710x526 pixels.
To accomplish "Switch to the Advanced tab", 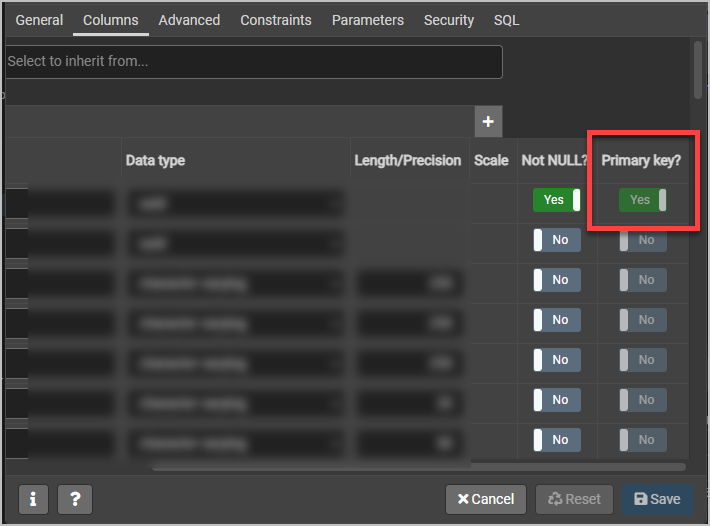I will pyautogui.click(x=189, y=20).
